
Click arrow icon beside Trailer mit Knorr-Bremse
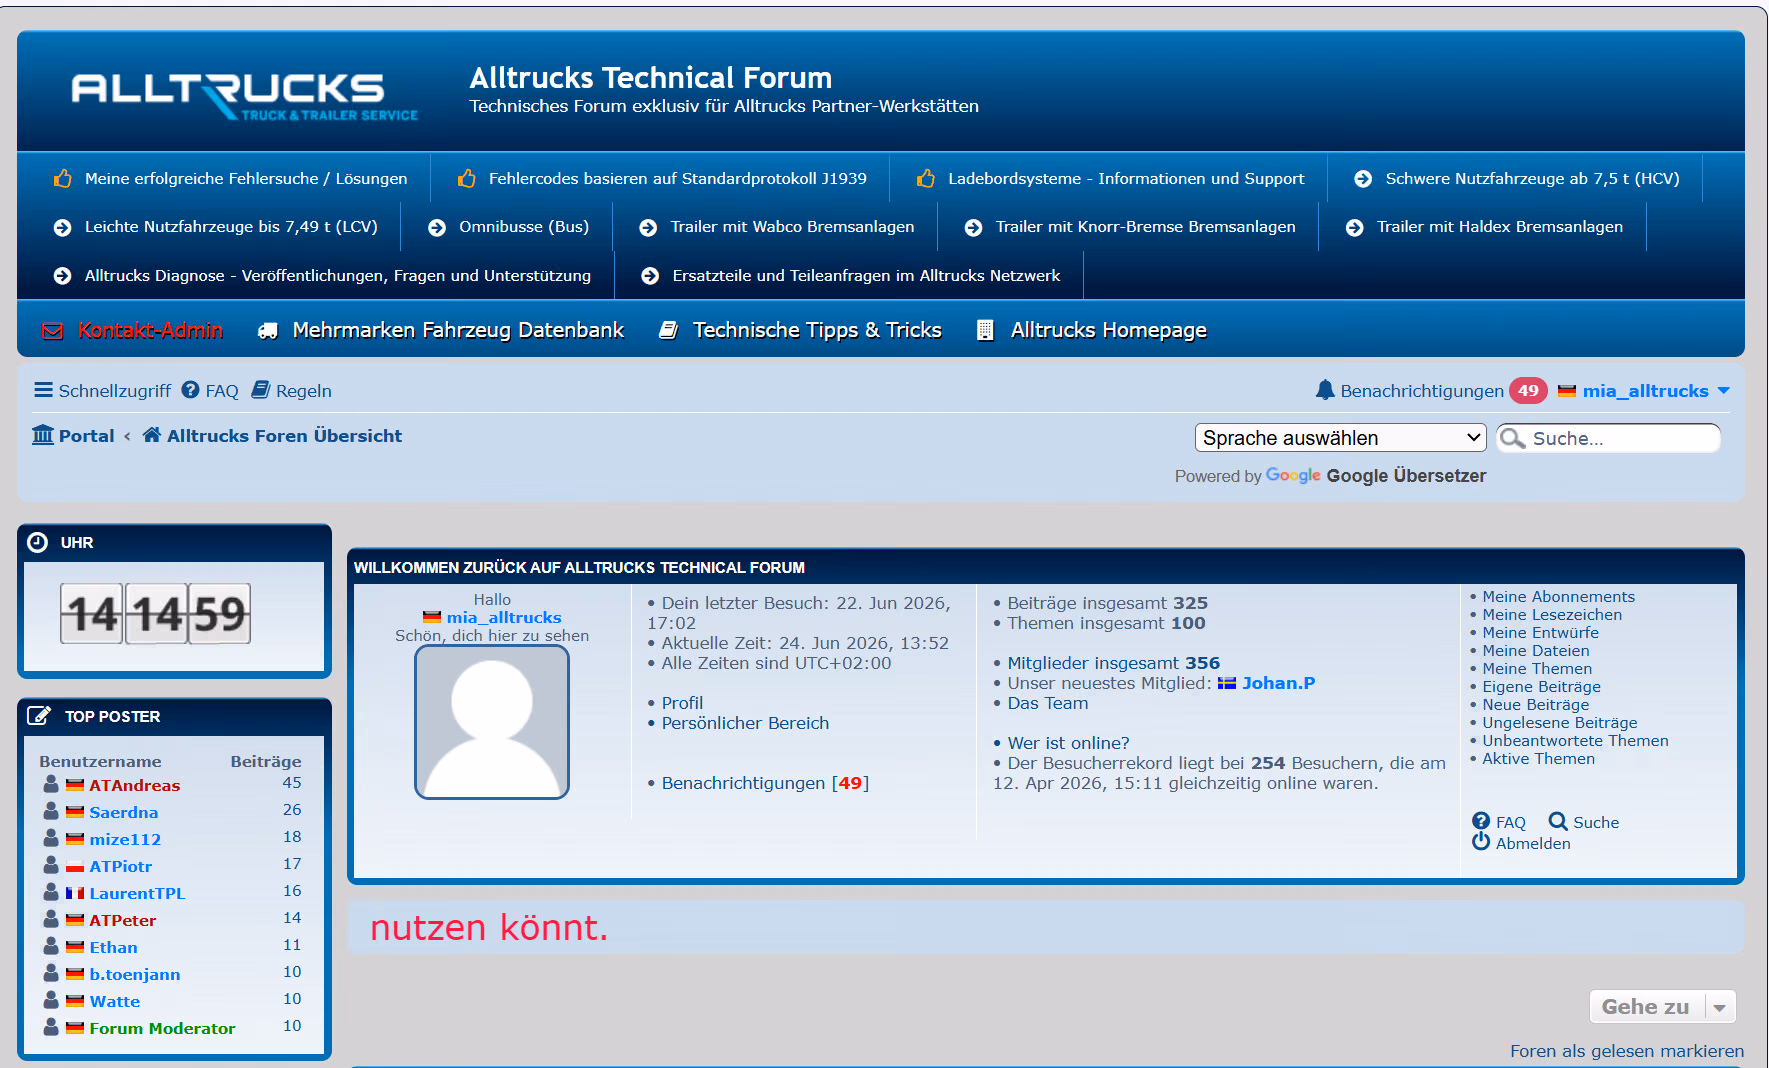click(x=973, y=227)
